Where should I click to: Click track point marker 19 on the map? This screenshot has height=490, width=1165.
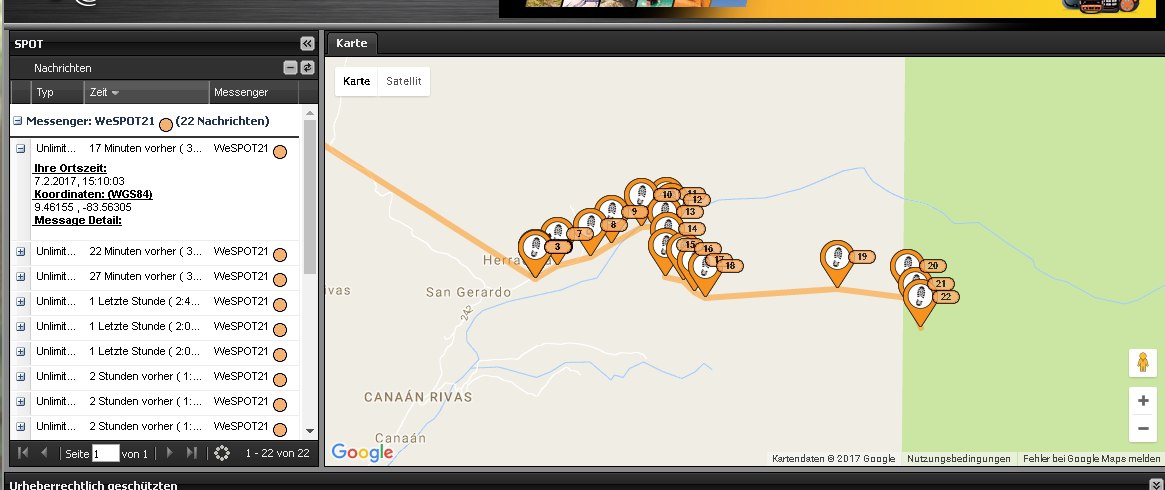(838, 258)
